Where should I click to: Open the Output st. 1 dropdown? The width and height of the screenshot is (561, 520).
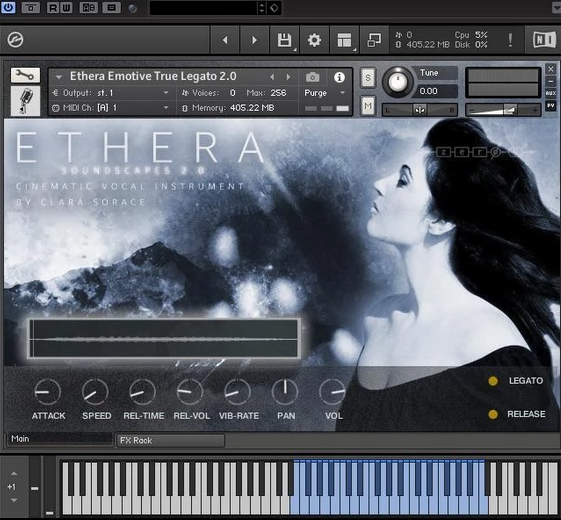(111, 93)
